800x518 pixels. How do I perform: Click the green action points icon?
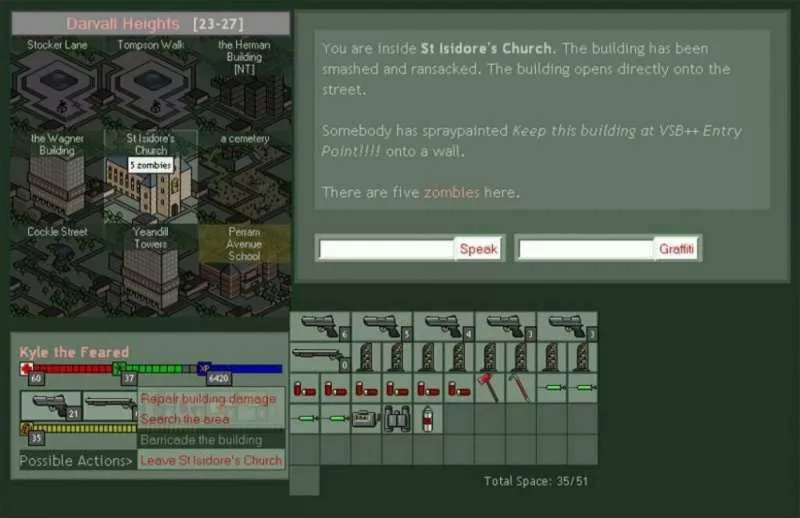[119, 367]
